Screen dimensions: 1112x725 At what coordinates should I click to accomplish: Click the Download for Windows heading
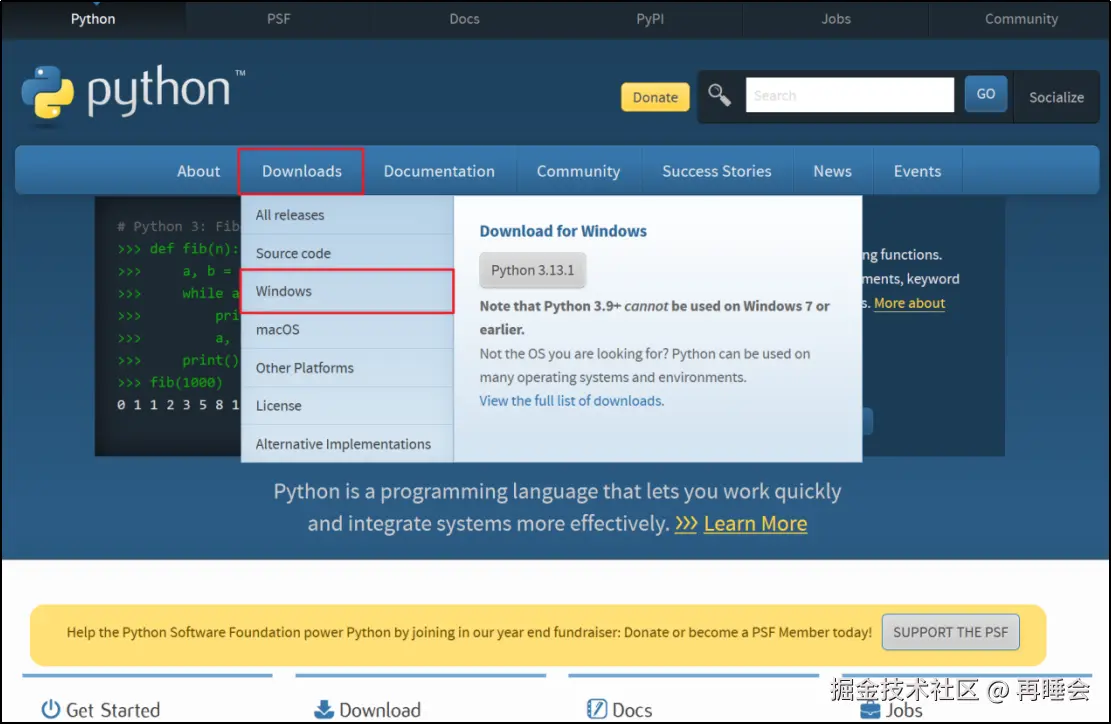pyautogui.click(x=563, y=231)
